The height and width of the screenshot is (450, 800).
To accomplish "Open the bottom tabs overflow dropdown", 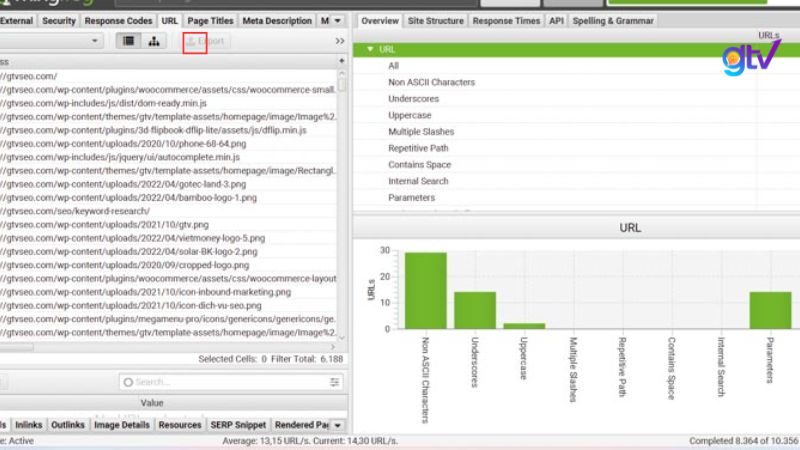I will click(336, 425).
